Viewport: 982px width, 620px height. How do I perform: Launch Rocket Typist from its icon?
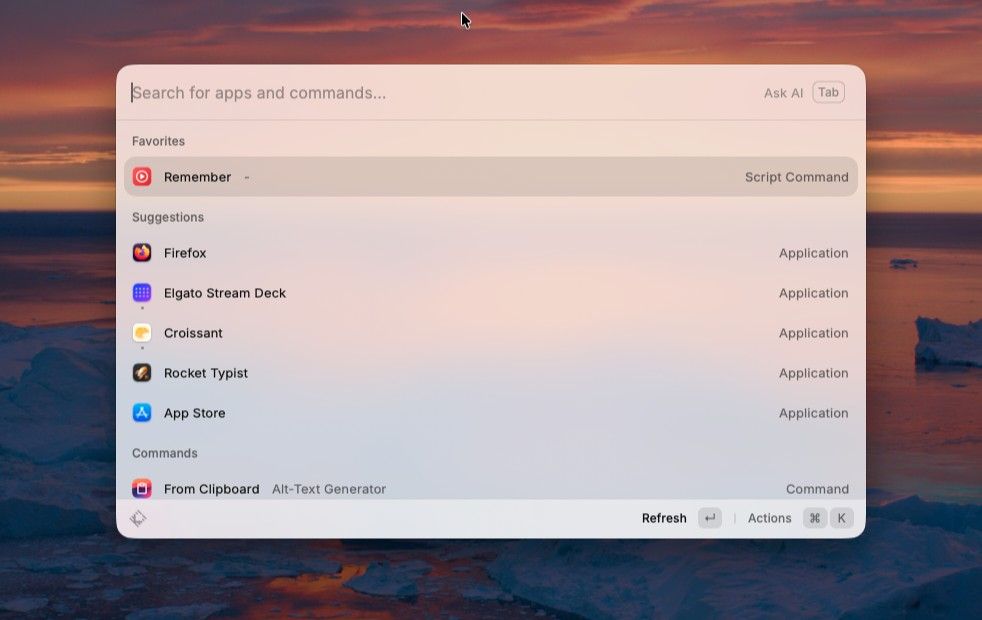(x=142, y=373)
